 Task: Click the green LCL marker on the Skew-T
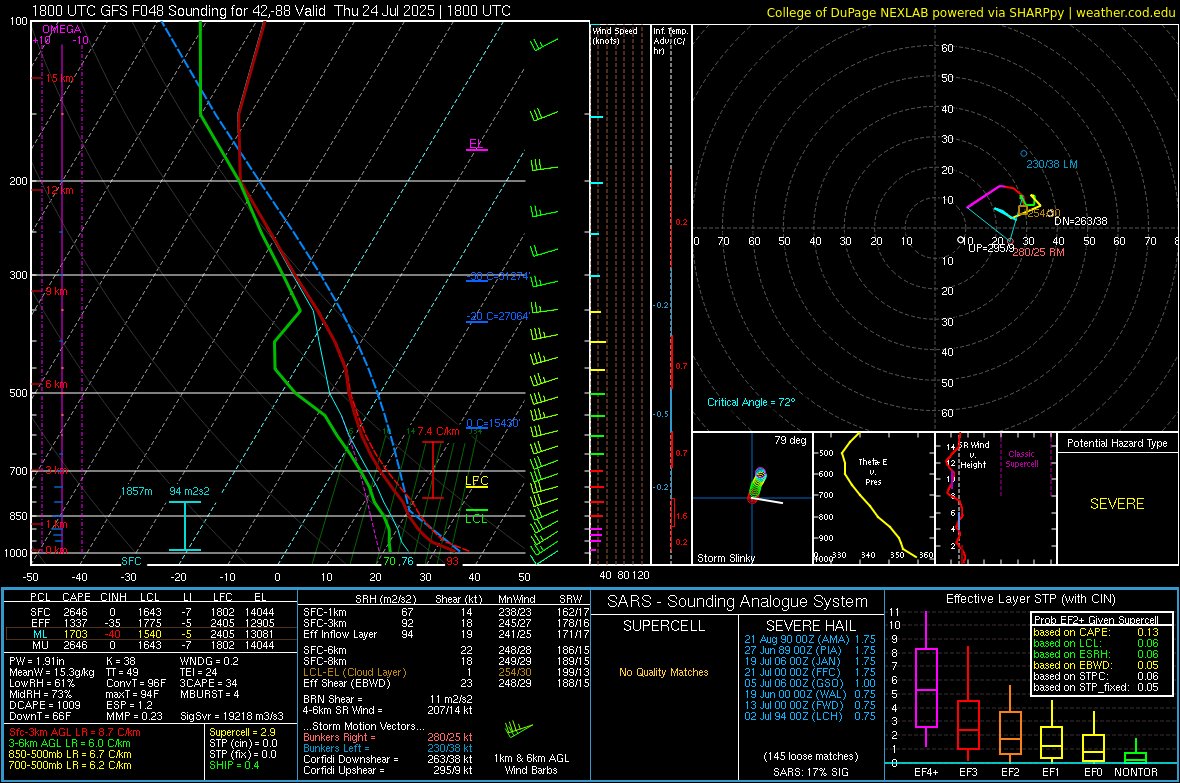click(476, 517)
